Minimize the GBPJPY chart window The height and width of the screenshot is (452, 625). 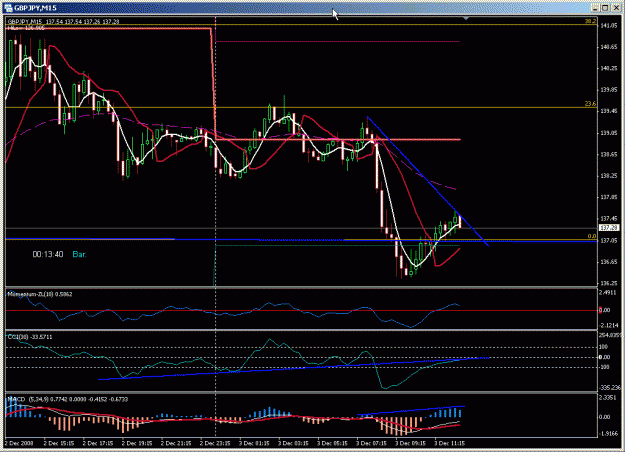click(x=594, y=8)
